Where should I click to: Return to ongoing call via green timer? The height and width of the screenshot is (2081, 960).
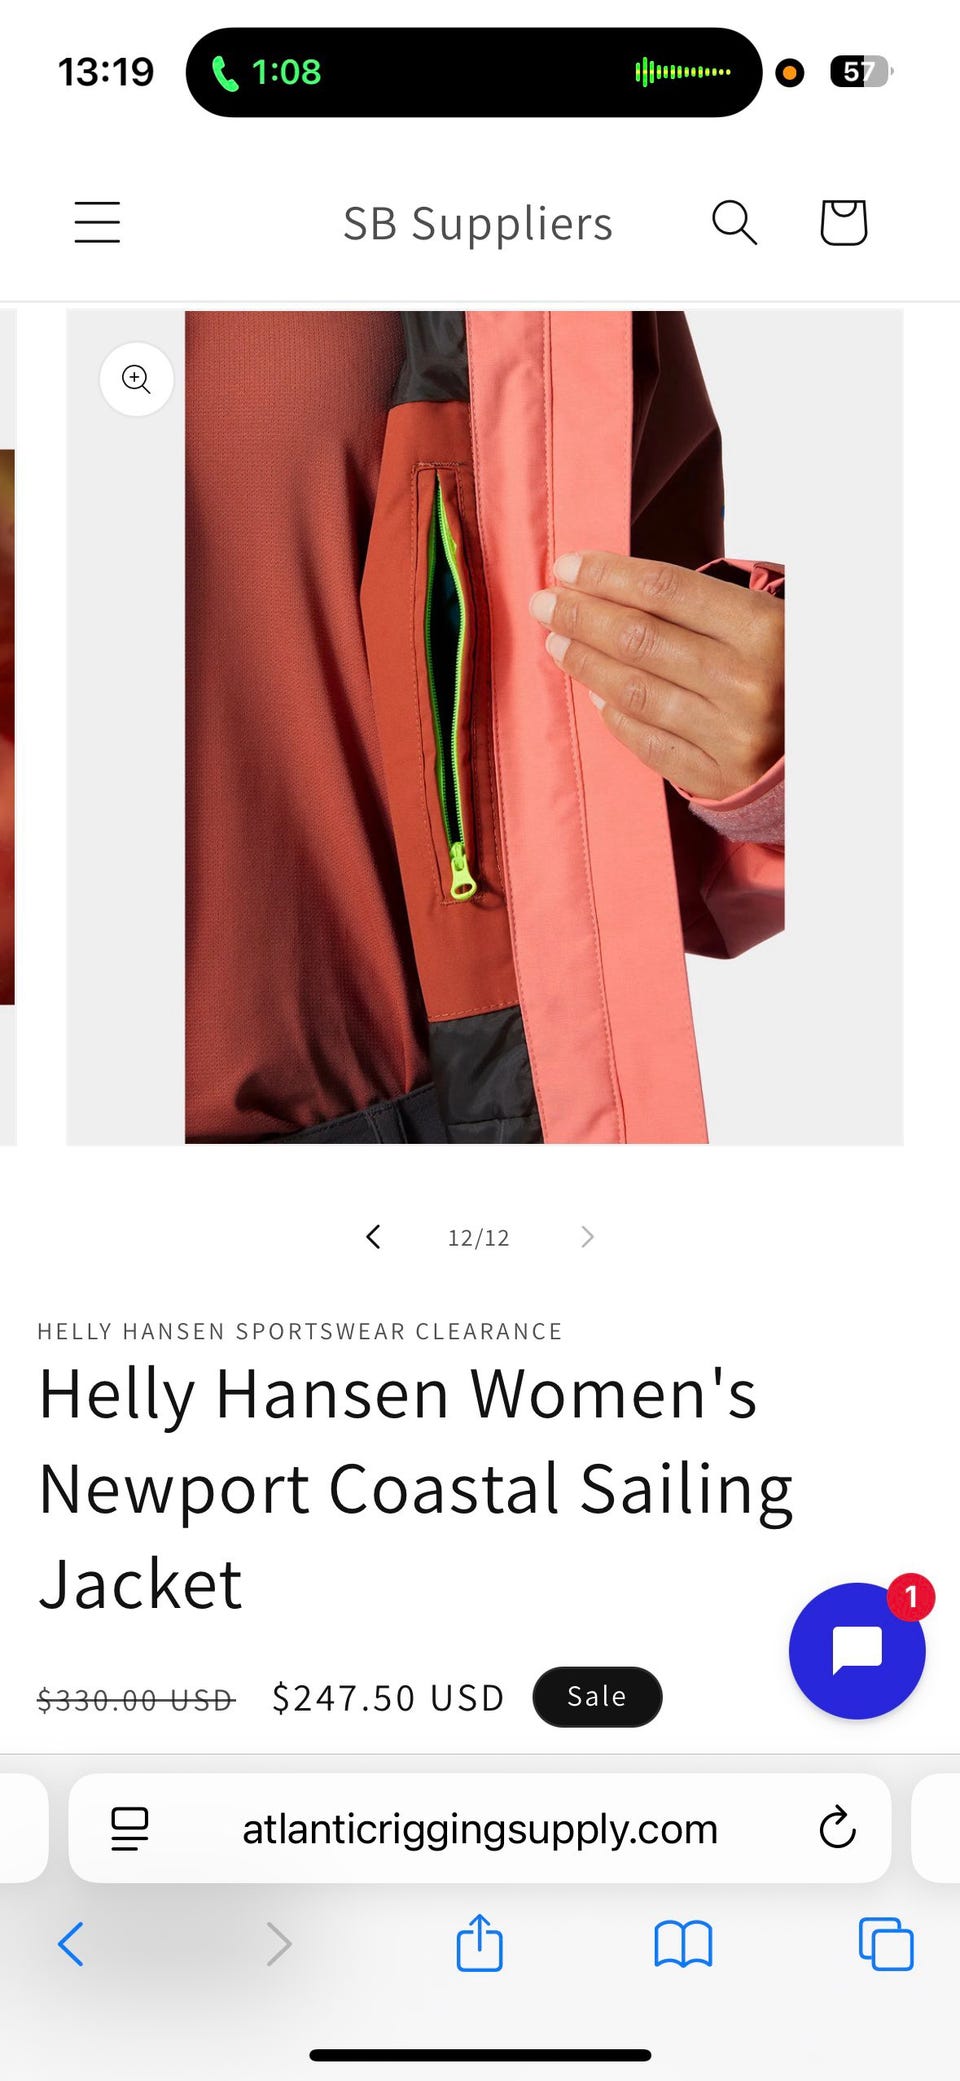point(267,72)
